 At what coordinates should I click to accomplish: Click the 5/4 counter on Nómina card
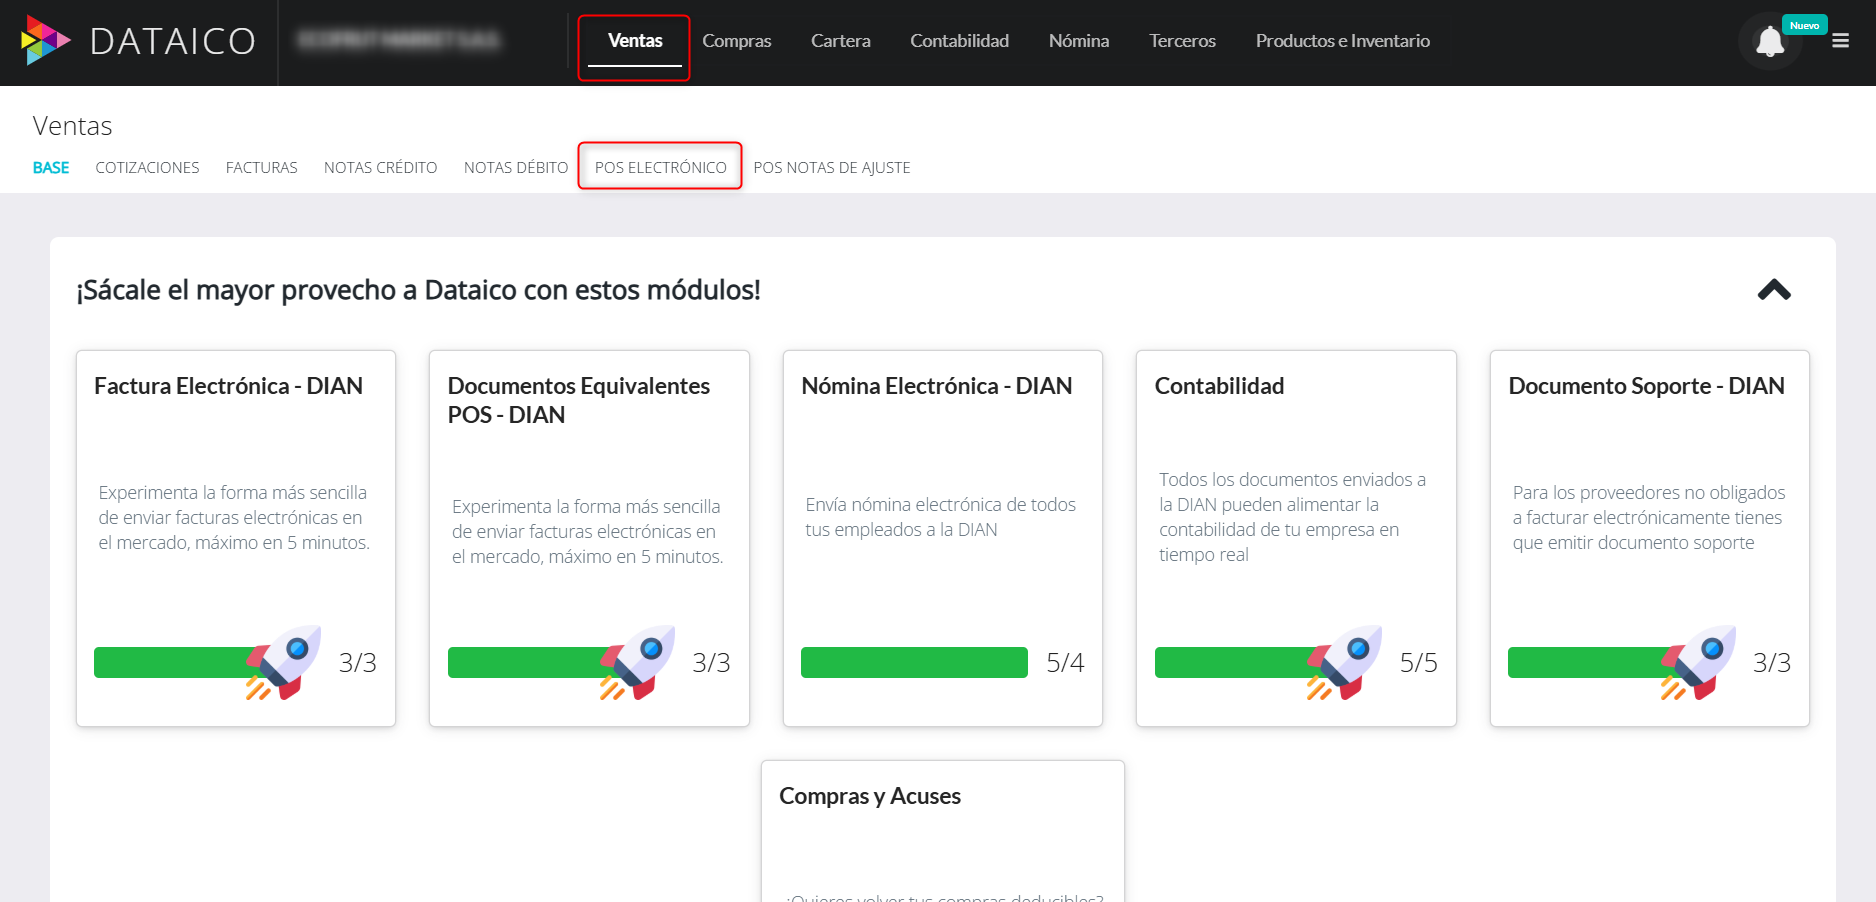1065,662
